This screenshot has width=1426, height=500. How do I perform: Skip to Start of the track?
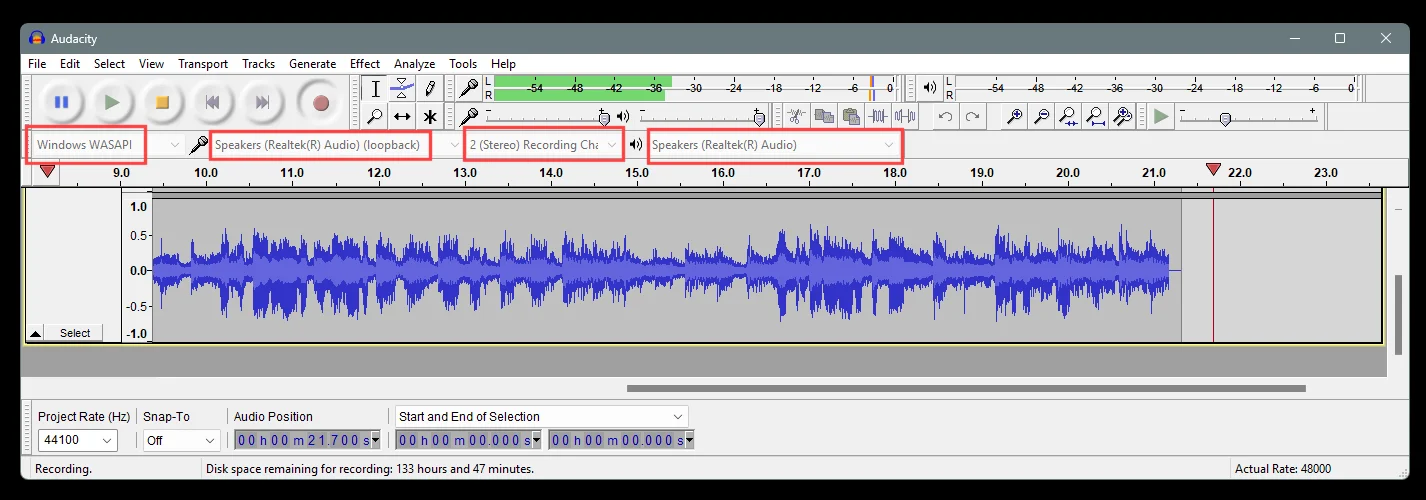click(x=212, y=102)
